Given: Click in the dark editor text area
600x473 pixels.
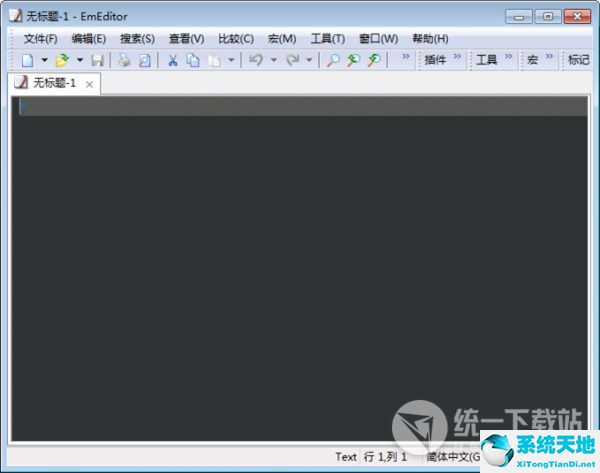Looking at the screenshot, I should [299, 268].
